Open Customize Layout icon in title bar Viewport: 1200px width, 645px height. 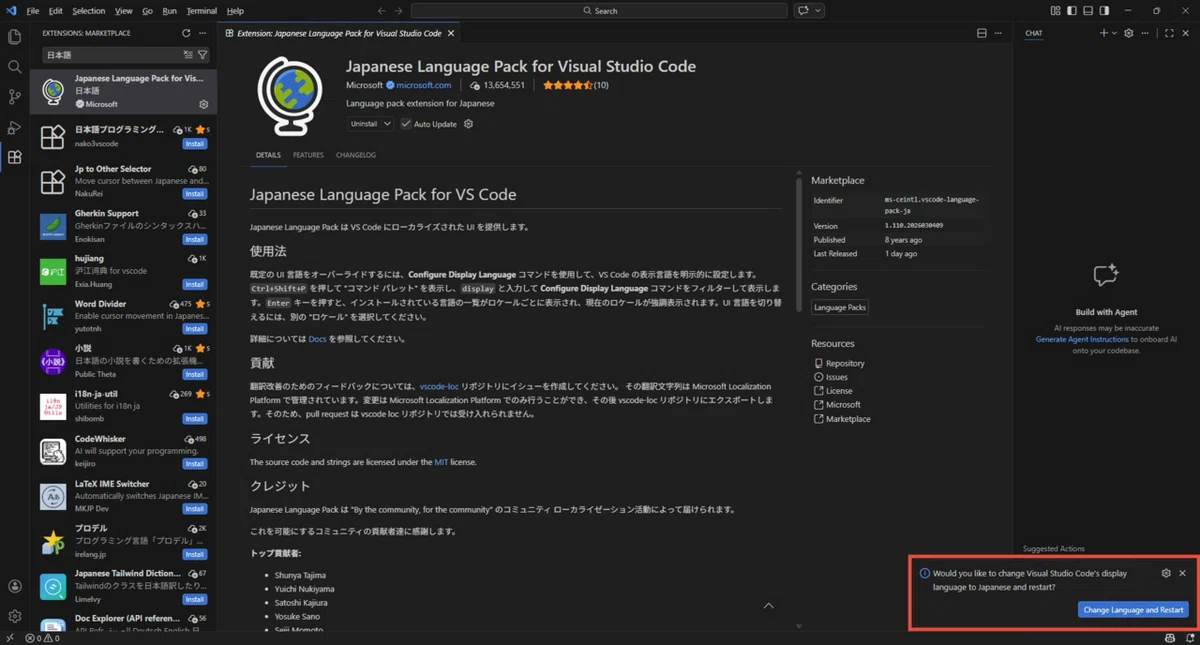tap(1055, 11)
